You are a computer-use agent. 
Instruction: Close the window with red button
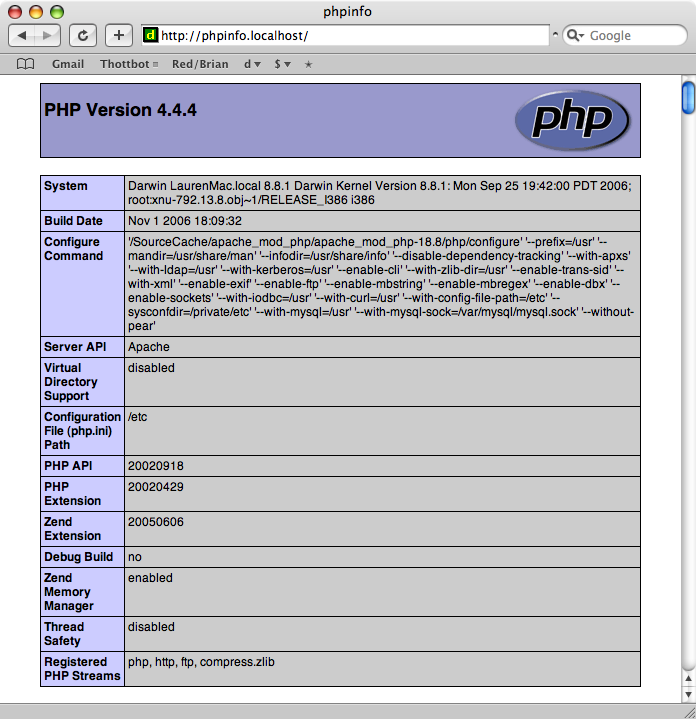(x=15, y=11)
